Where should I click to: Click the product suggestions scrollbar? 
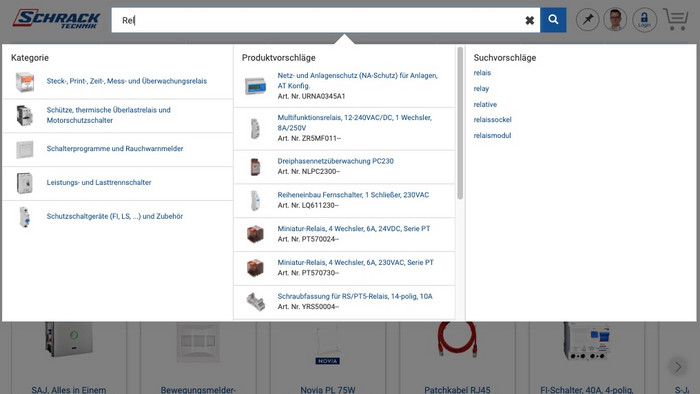[460, 123]
